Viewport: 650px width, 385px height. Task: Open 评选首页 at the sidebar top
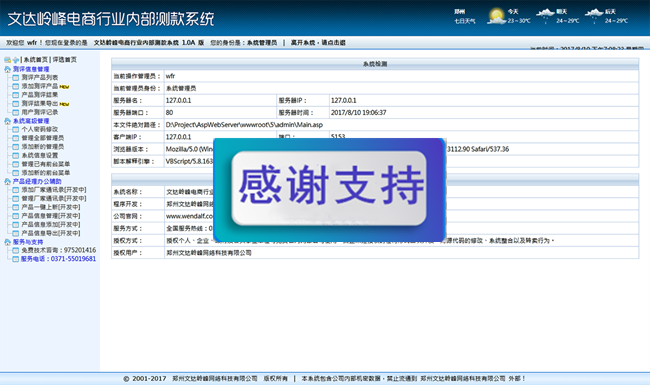pyautogui.click(x=64, y=60)
